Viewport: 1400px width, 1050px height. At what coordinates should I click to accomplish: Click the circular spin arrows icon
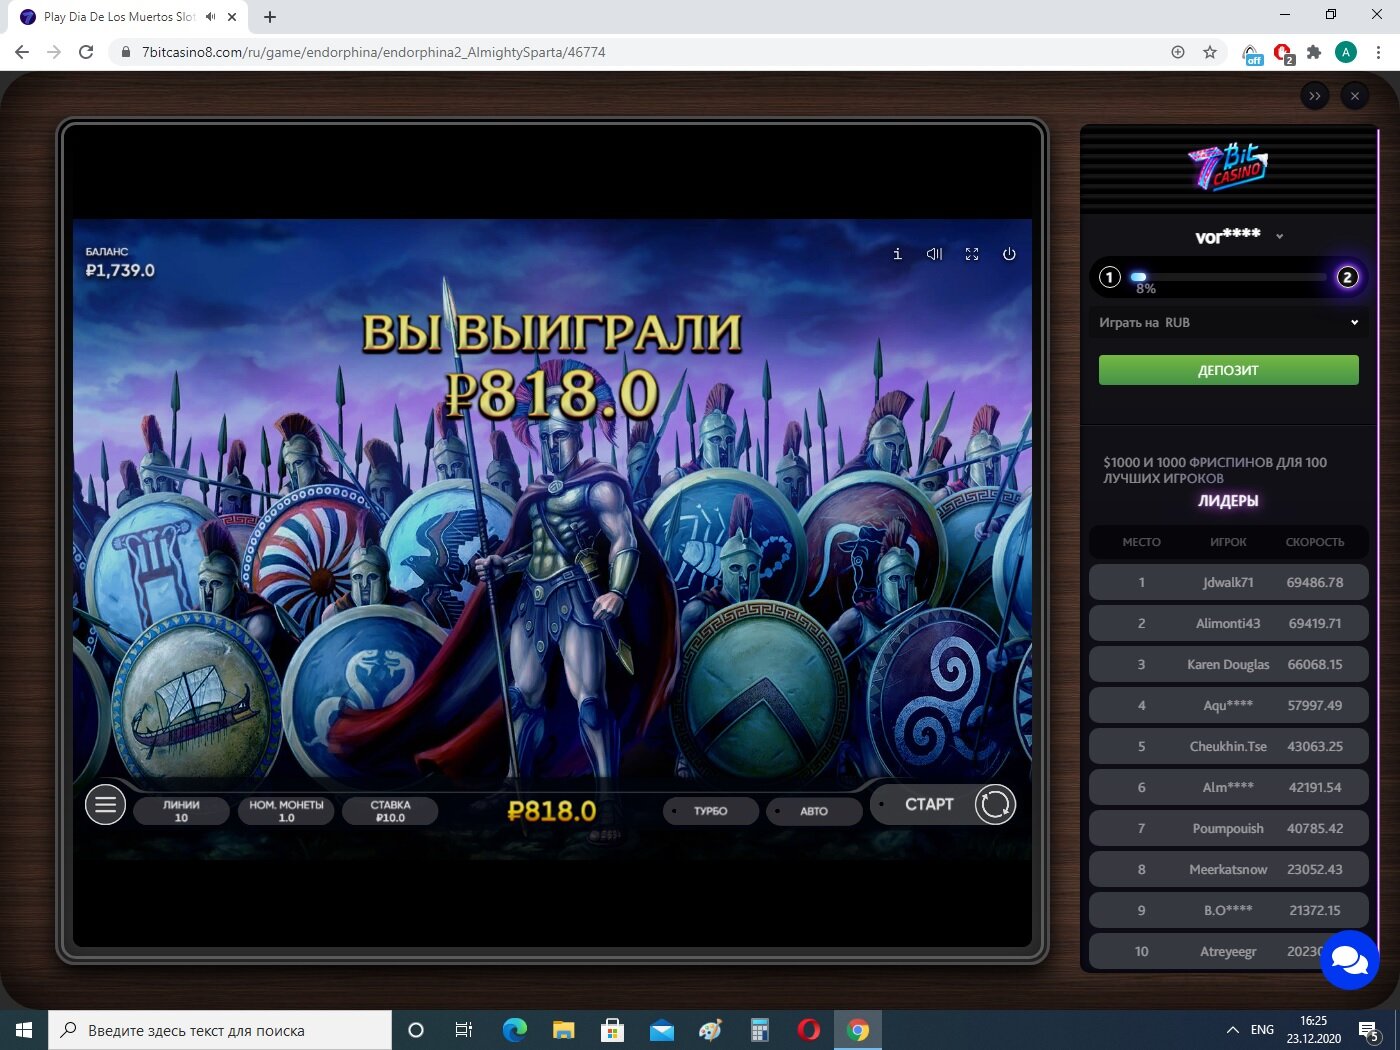995,804
